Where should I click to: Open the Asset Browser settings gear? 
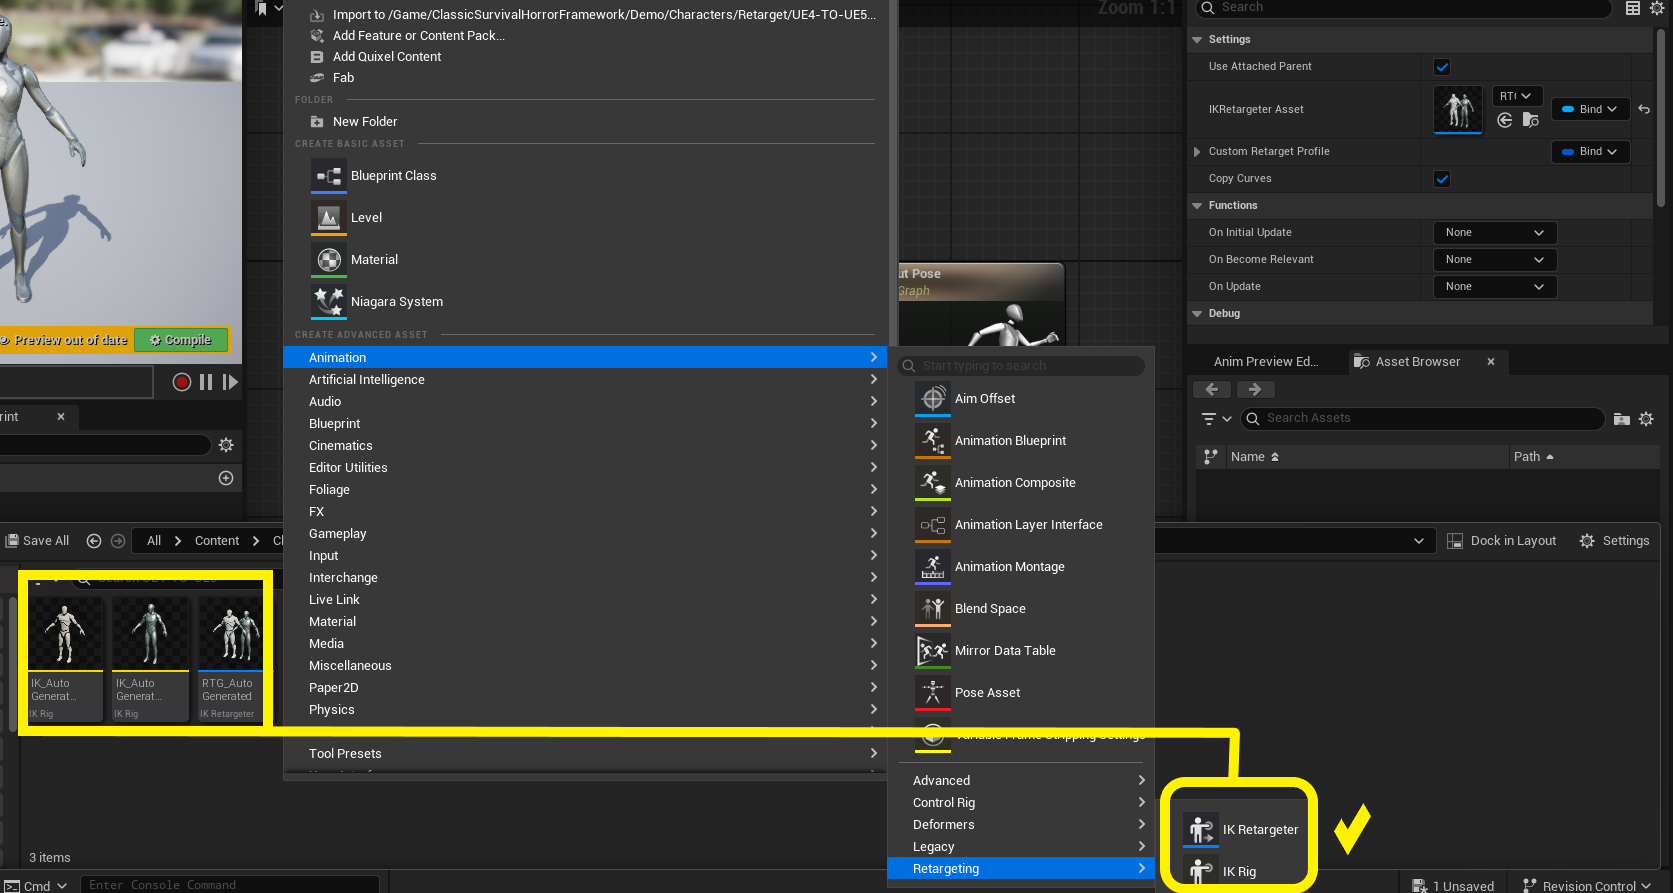1646,419
